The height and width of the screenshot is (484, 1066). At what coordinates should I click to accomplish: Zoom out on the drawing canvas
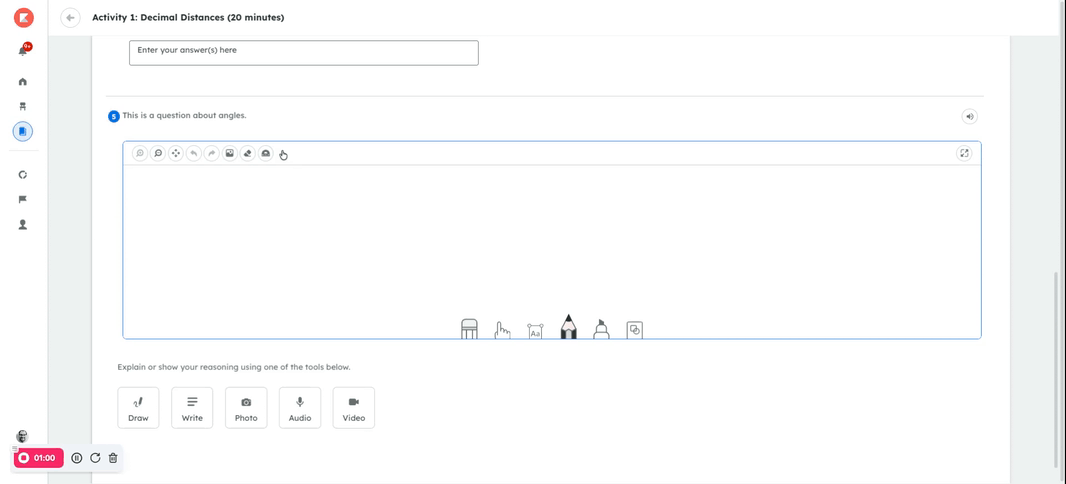pyautogui.click(x=158, y=154)
